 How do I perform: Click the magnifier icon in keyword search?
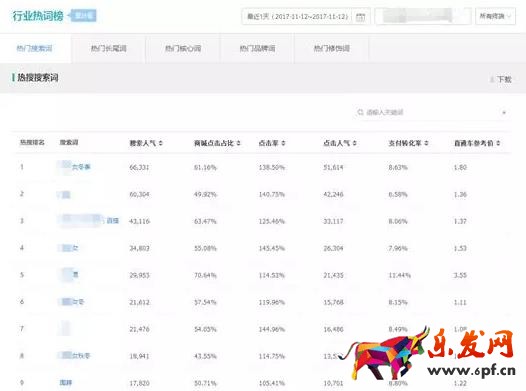pyautogui.click(x=360, y=112)
